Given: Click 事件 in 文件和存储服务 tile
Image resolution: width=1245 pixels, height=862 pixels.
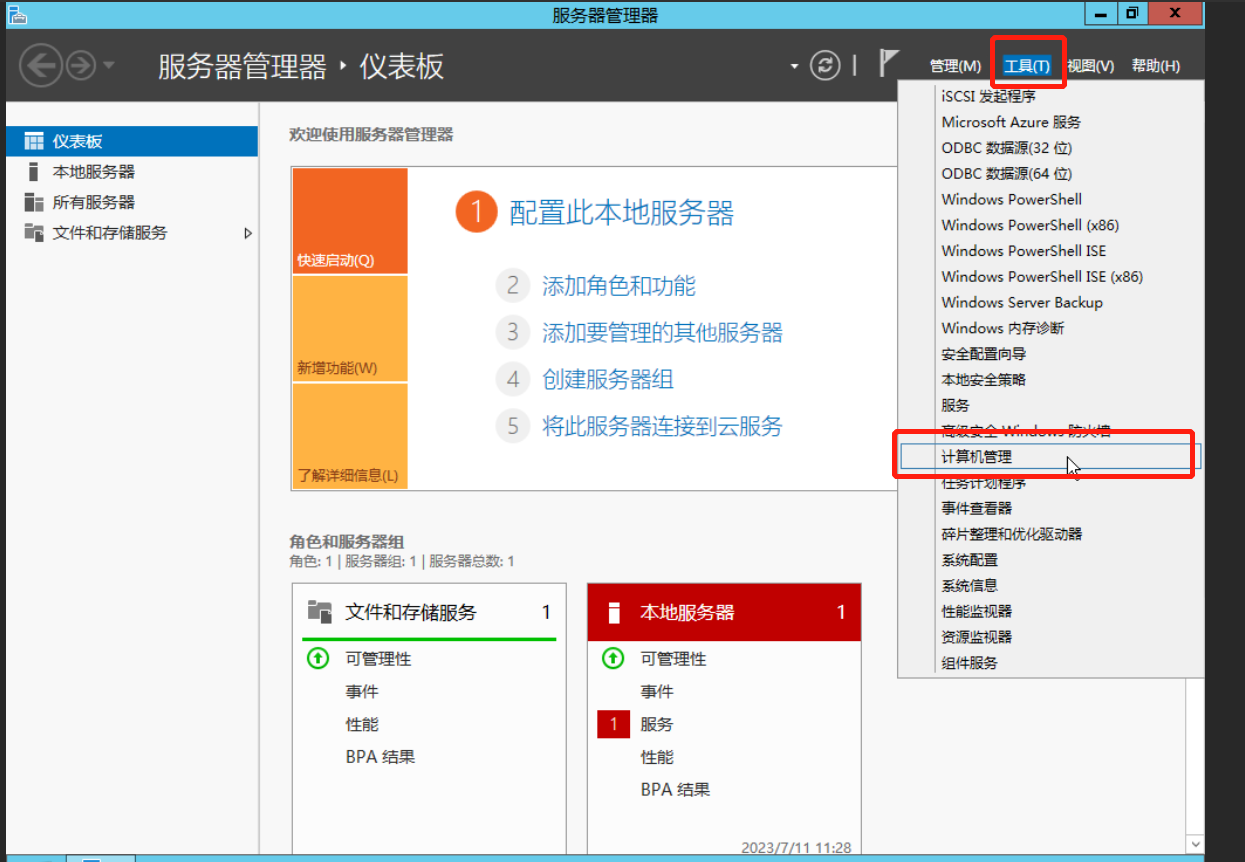Looking at the screenshot, I should (x=362, y=692).
